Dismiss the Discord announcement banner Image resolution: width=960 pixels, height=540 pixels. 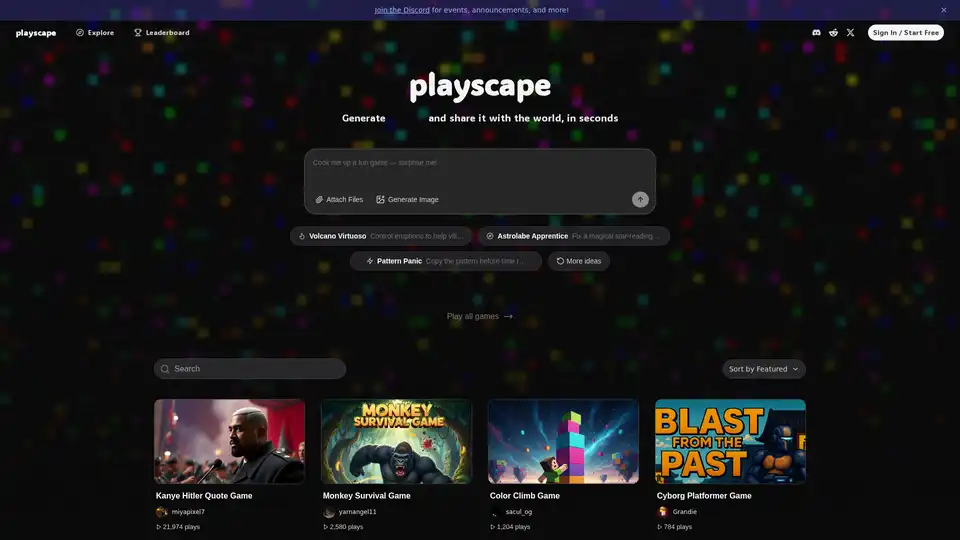click(943, 10)
